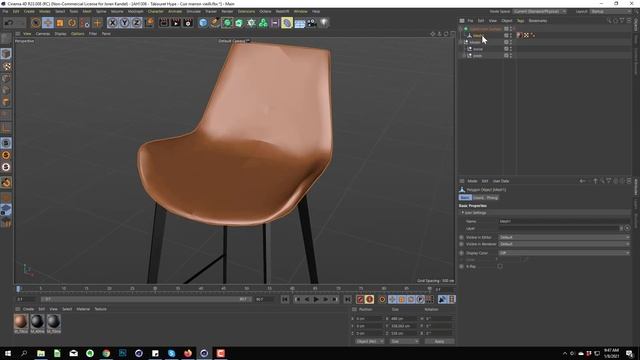Viewport: 640px width, 360px height.
Task: Open the Simulate menu
Action: [x=193, y=11]
